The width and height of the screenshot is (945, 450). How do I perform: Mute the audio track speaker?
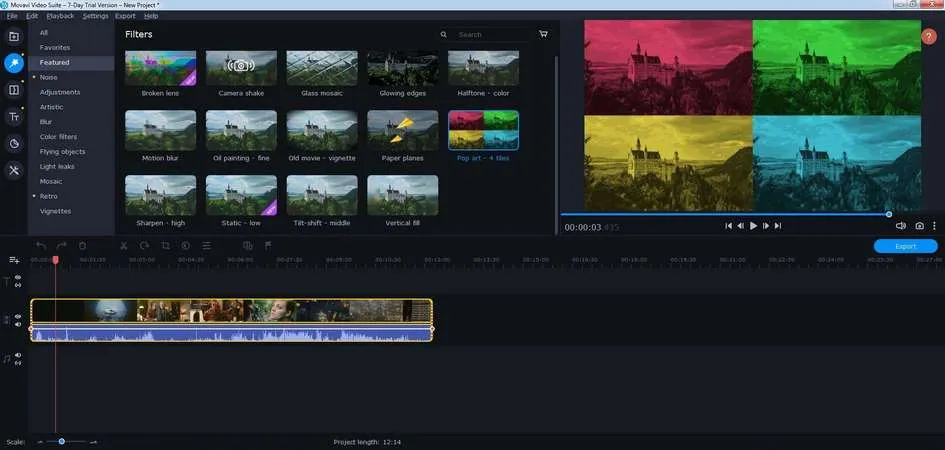tap(18, 355)
